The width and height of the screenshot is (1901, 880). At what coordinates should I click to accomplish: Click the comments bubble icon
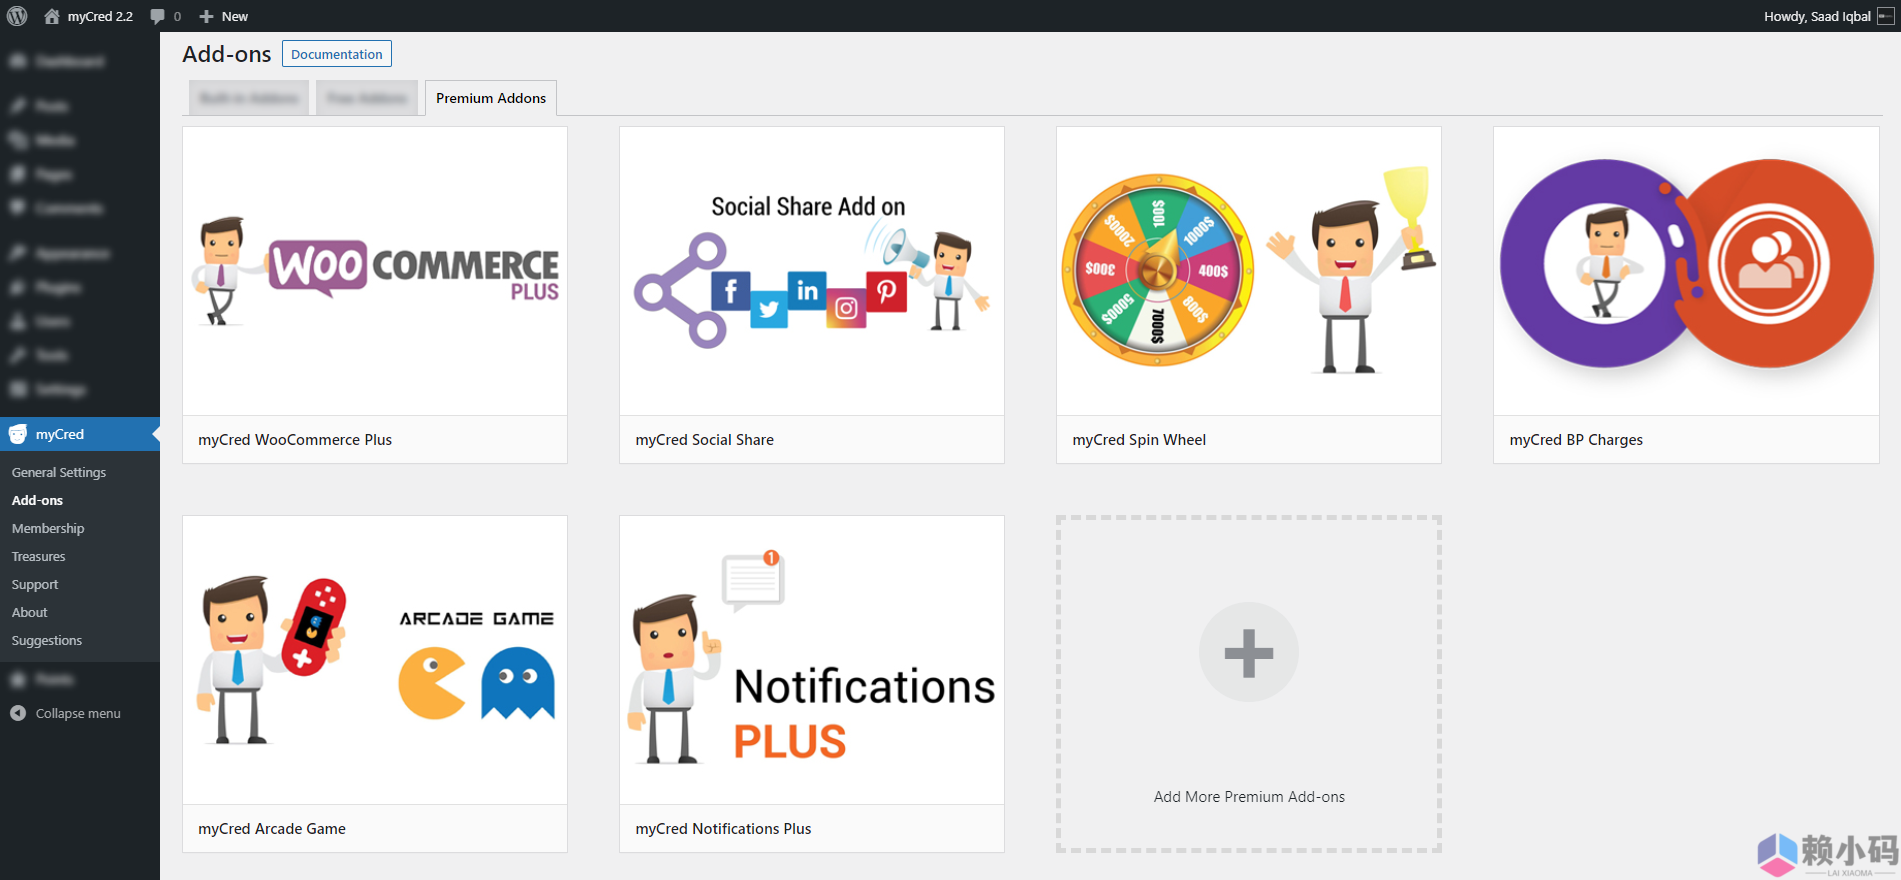[x=158, y=16]
